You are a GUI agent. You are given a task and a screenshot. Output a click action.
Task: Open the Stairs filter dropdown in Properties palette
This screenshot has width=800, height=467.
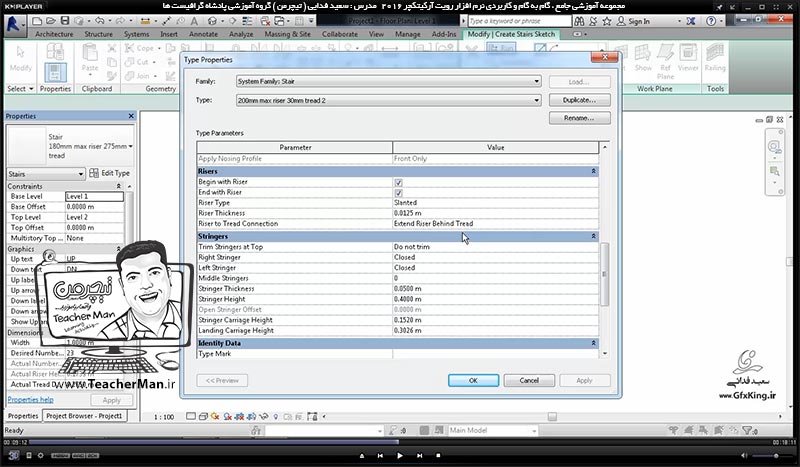pos(45,174)
